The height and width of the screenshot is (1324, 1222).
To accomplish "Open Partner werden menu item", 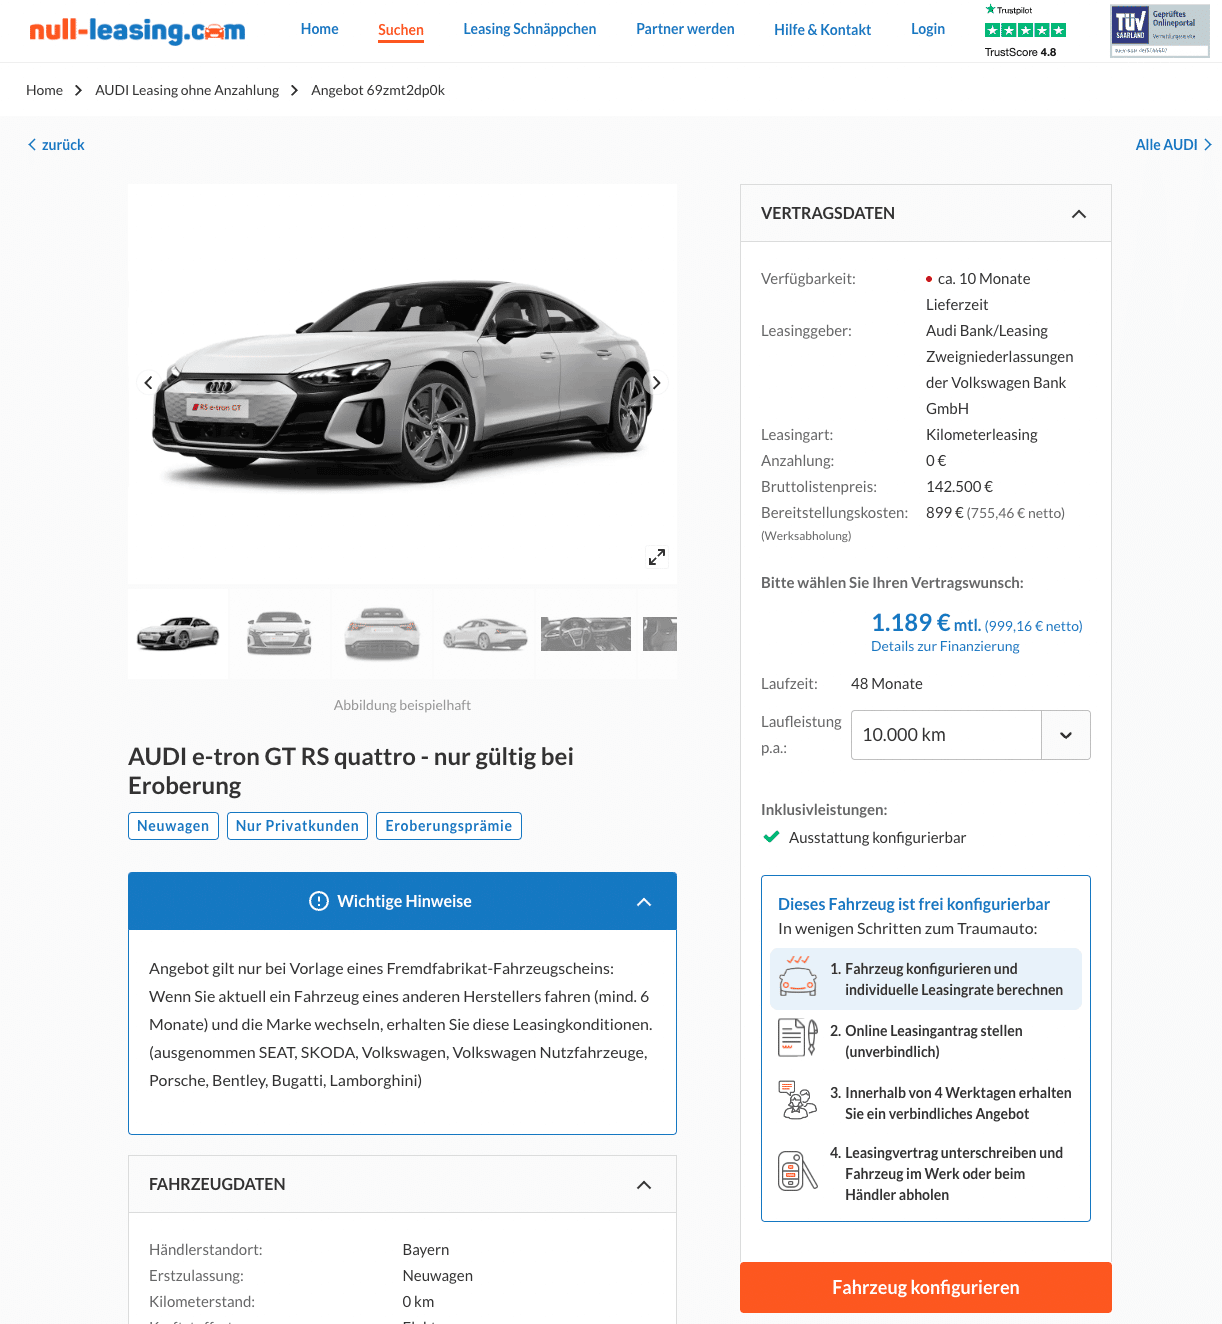I will click(685, 29).
